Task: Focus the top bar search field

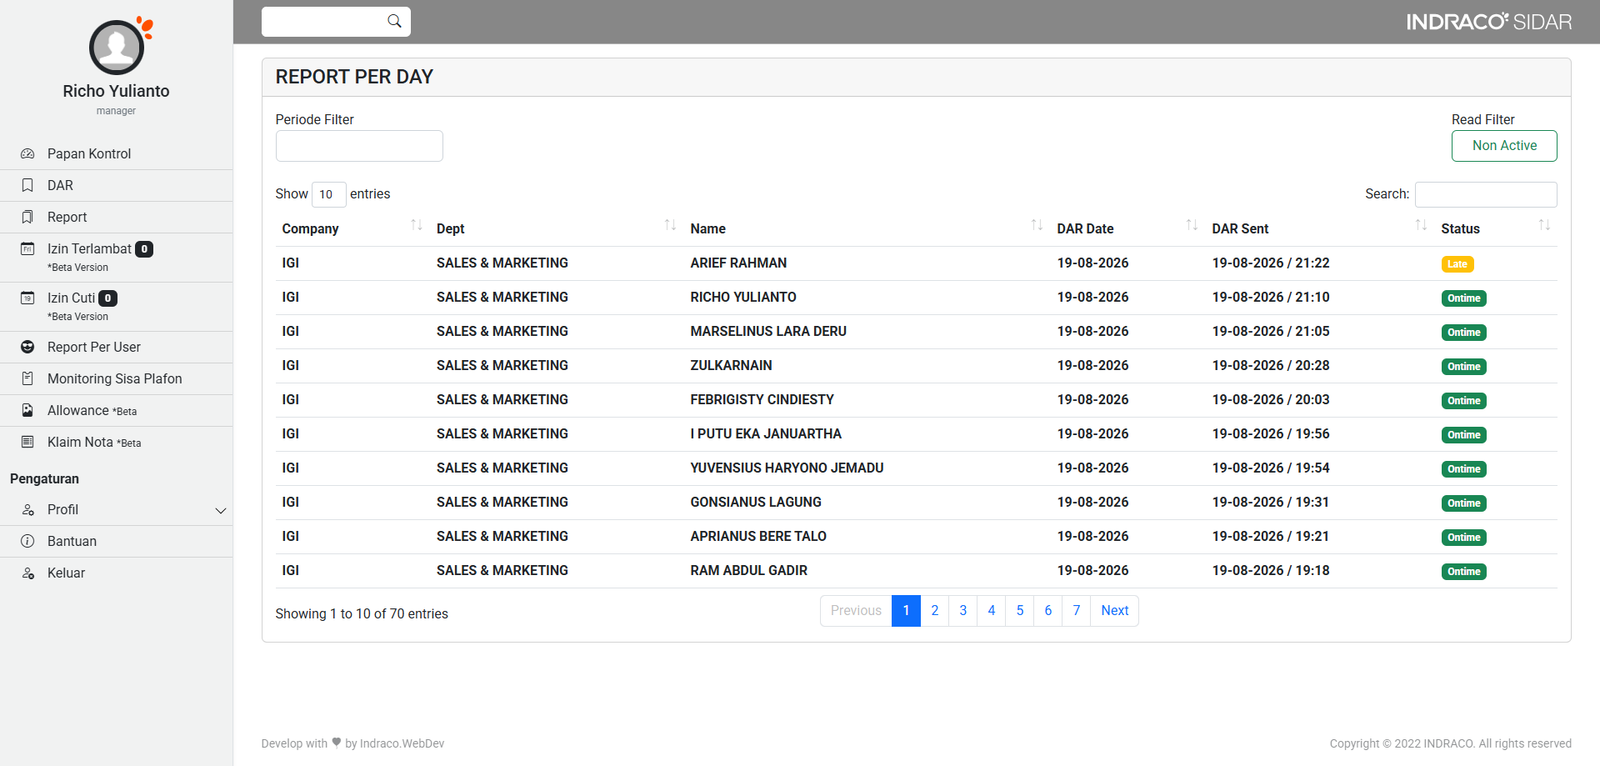Action: (x=325, y=21)
